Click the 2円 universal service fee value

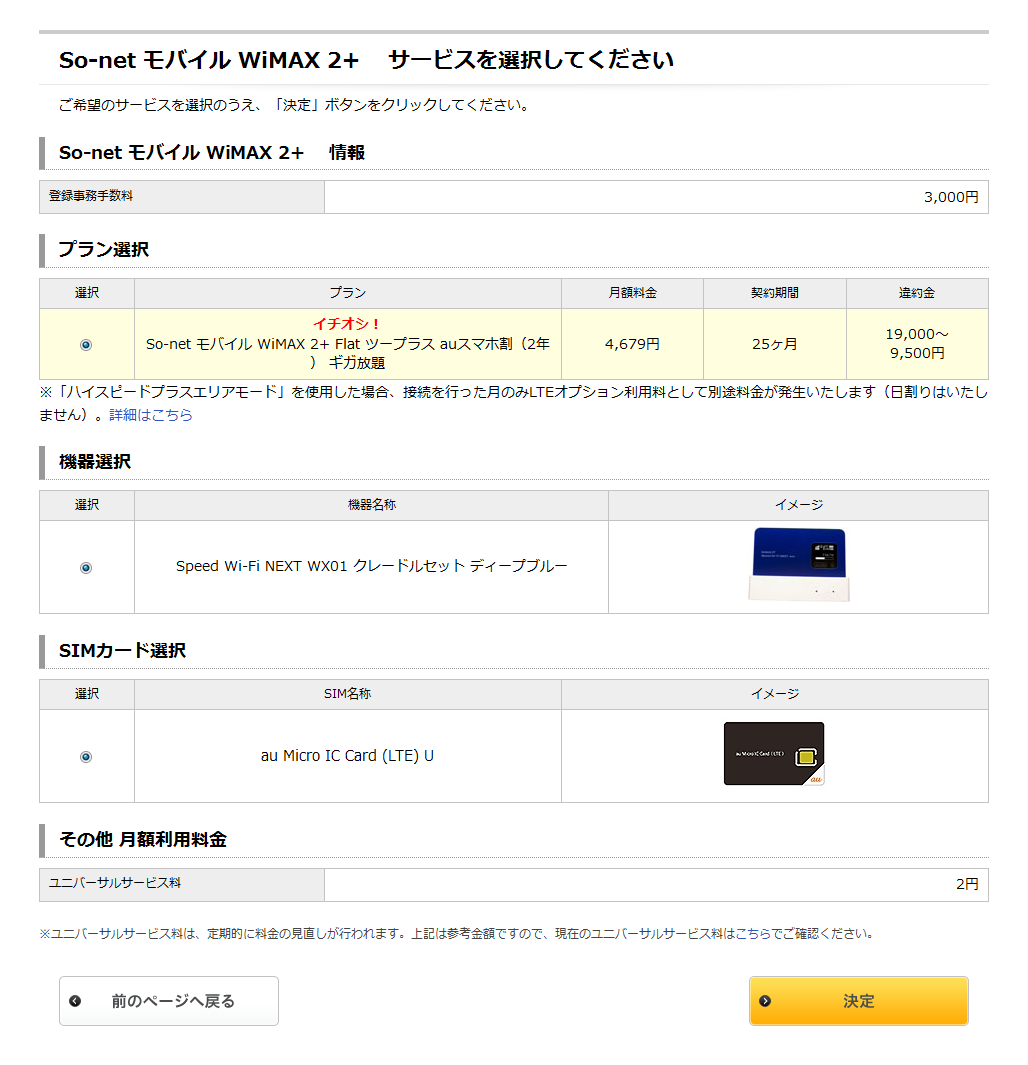tap(967, 884)
